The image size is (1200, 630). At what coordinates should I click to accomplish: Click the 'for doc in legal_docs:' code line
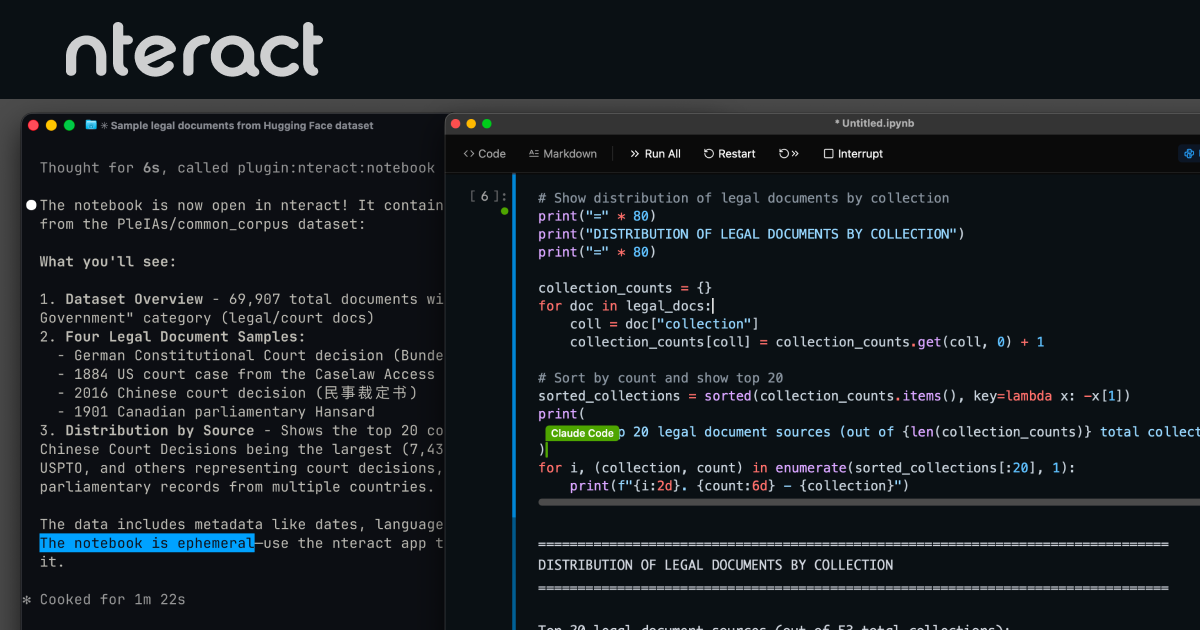coord(626,306)
